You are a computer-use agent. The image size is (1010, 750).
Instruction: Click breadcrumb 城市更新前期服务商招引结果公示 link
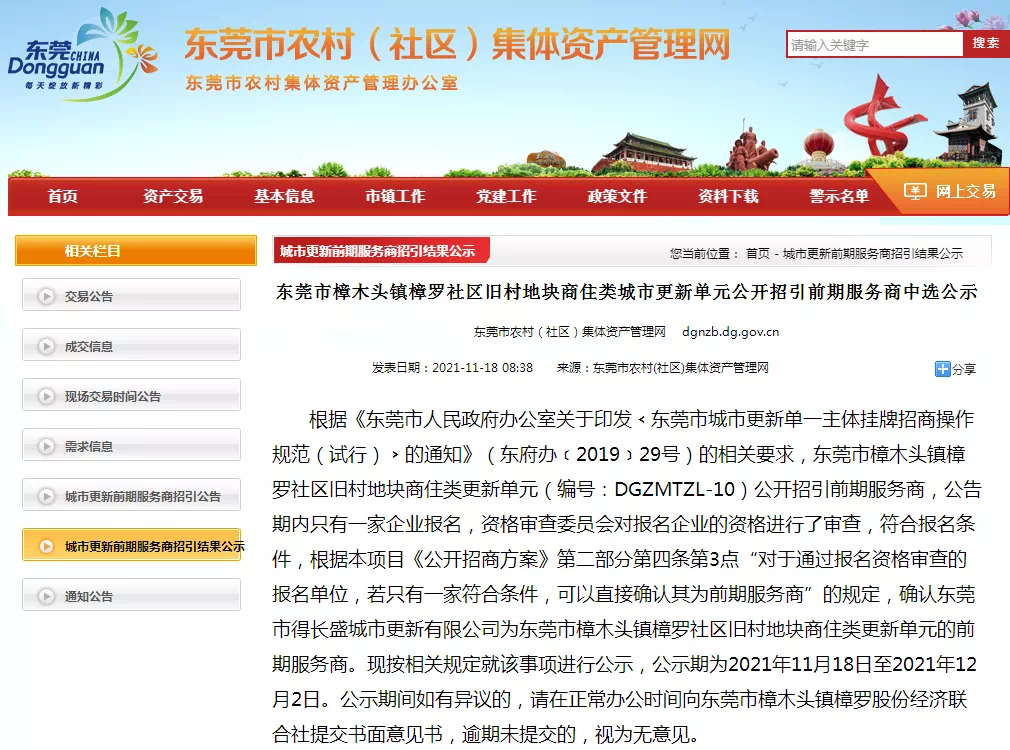(x=873, y=254)
